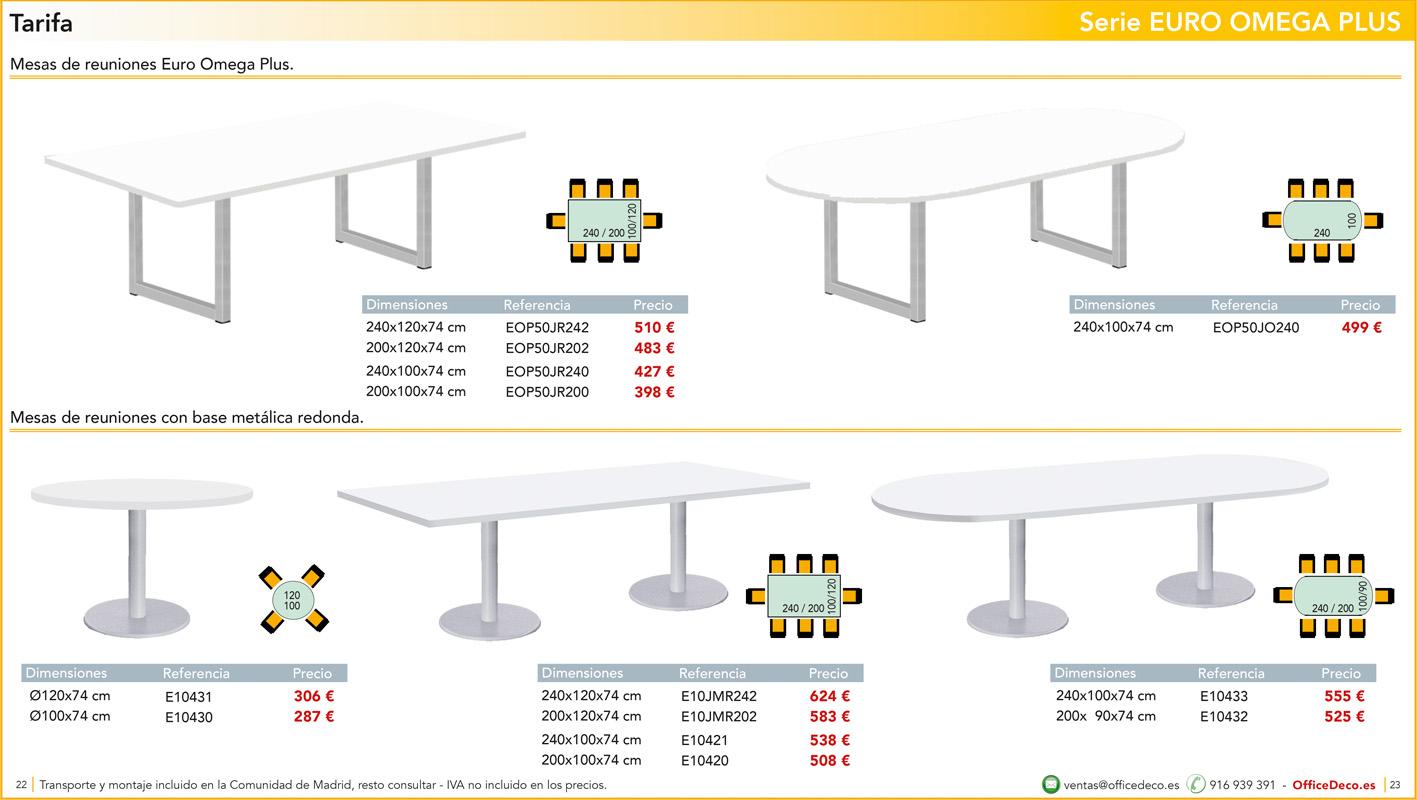The image size is (1417, 800).
Task: Click the 427 € price
Action: coord(654,371)
